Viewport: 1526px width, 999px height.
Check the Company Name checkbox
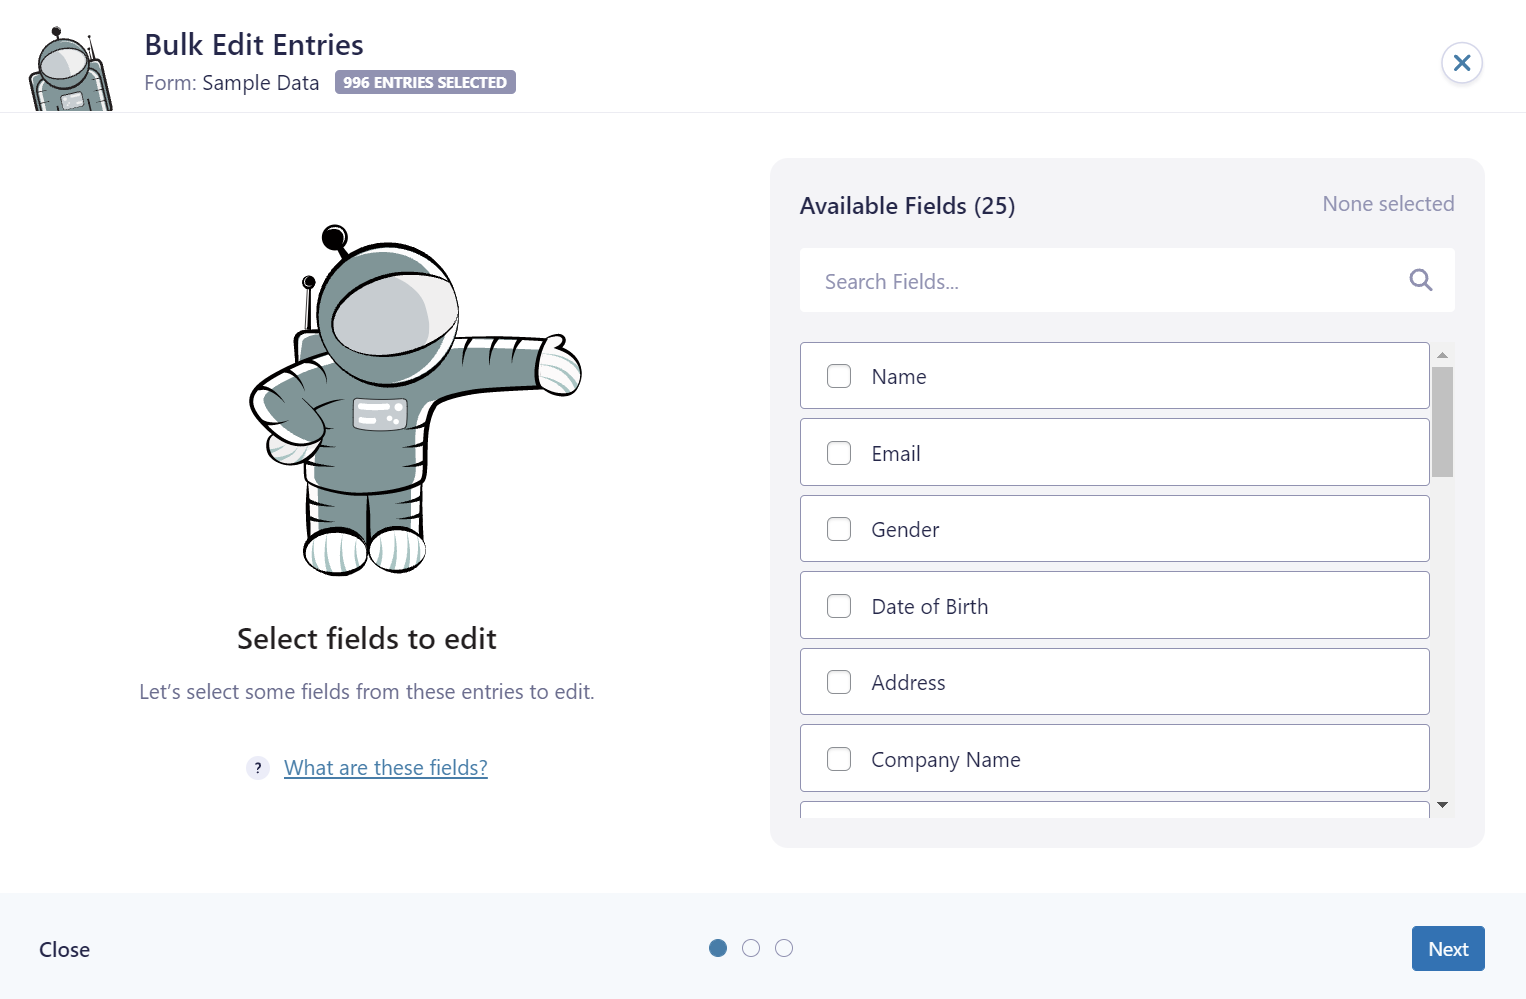point(839,759)
